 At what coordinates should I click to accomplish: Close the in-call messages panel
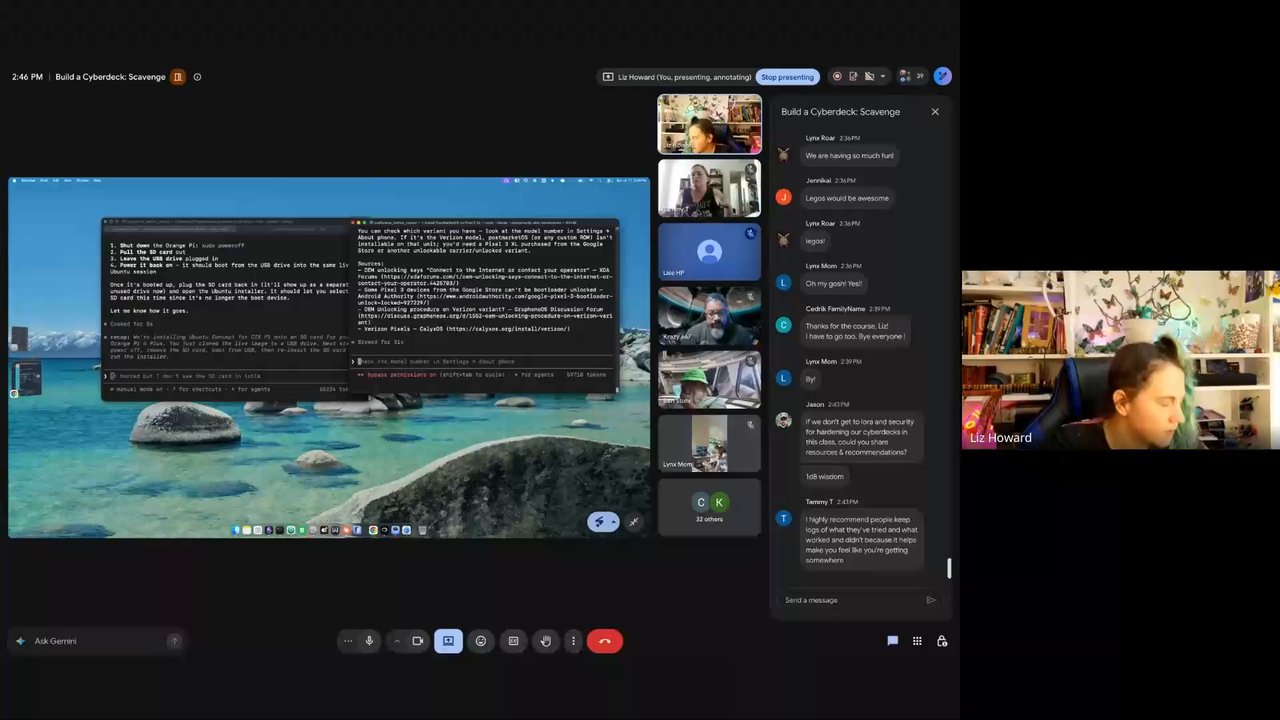tap(935, 112)
